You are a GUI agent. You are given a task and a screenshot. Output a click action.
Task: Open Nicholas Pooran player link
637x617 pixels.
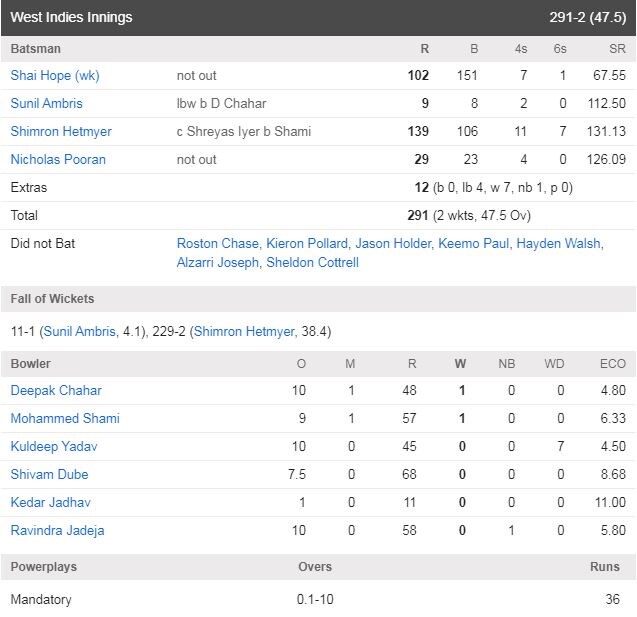58,159
